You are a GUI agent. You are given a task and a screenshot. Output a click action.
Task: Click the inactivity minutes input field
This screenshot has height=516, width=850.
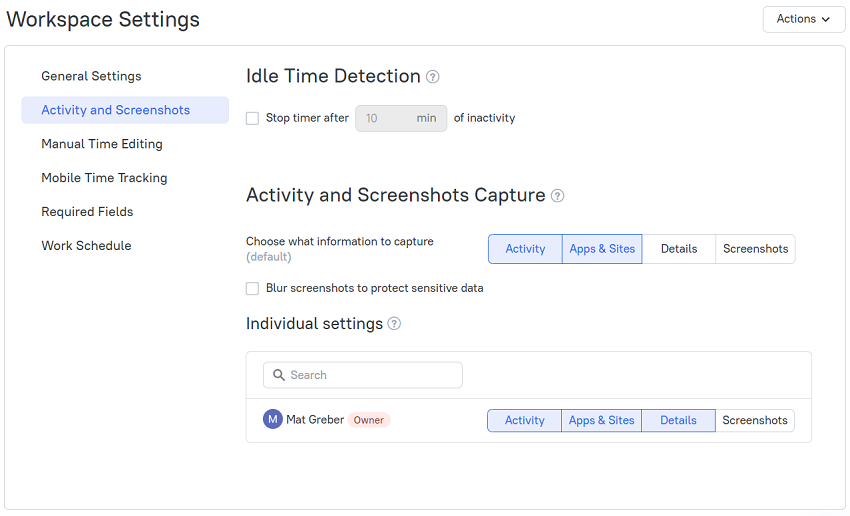tap(401, 118)
